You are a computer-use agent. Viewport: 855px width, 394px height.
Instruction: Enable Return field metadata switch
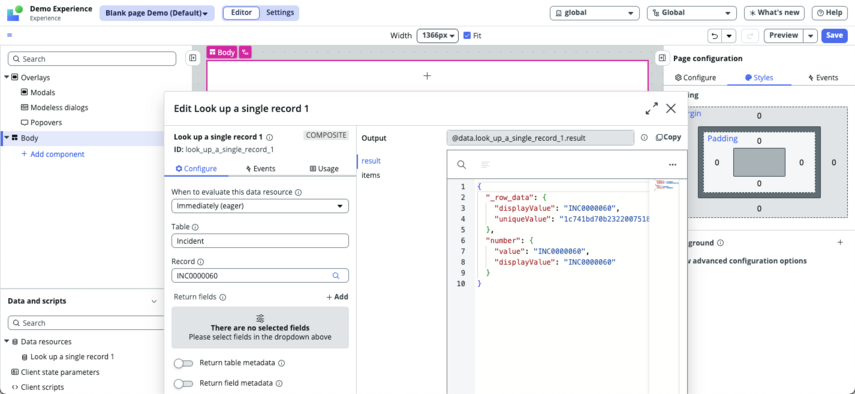(183, 384)
